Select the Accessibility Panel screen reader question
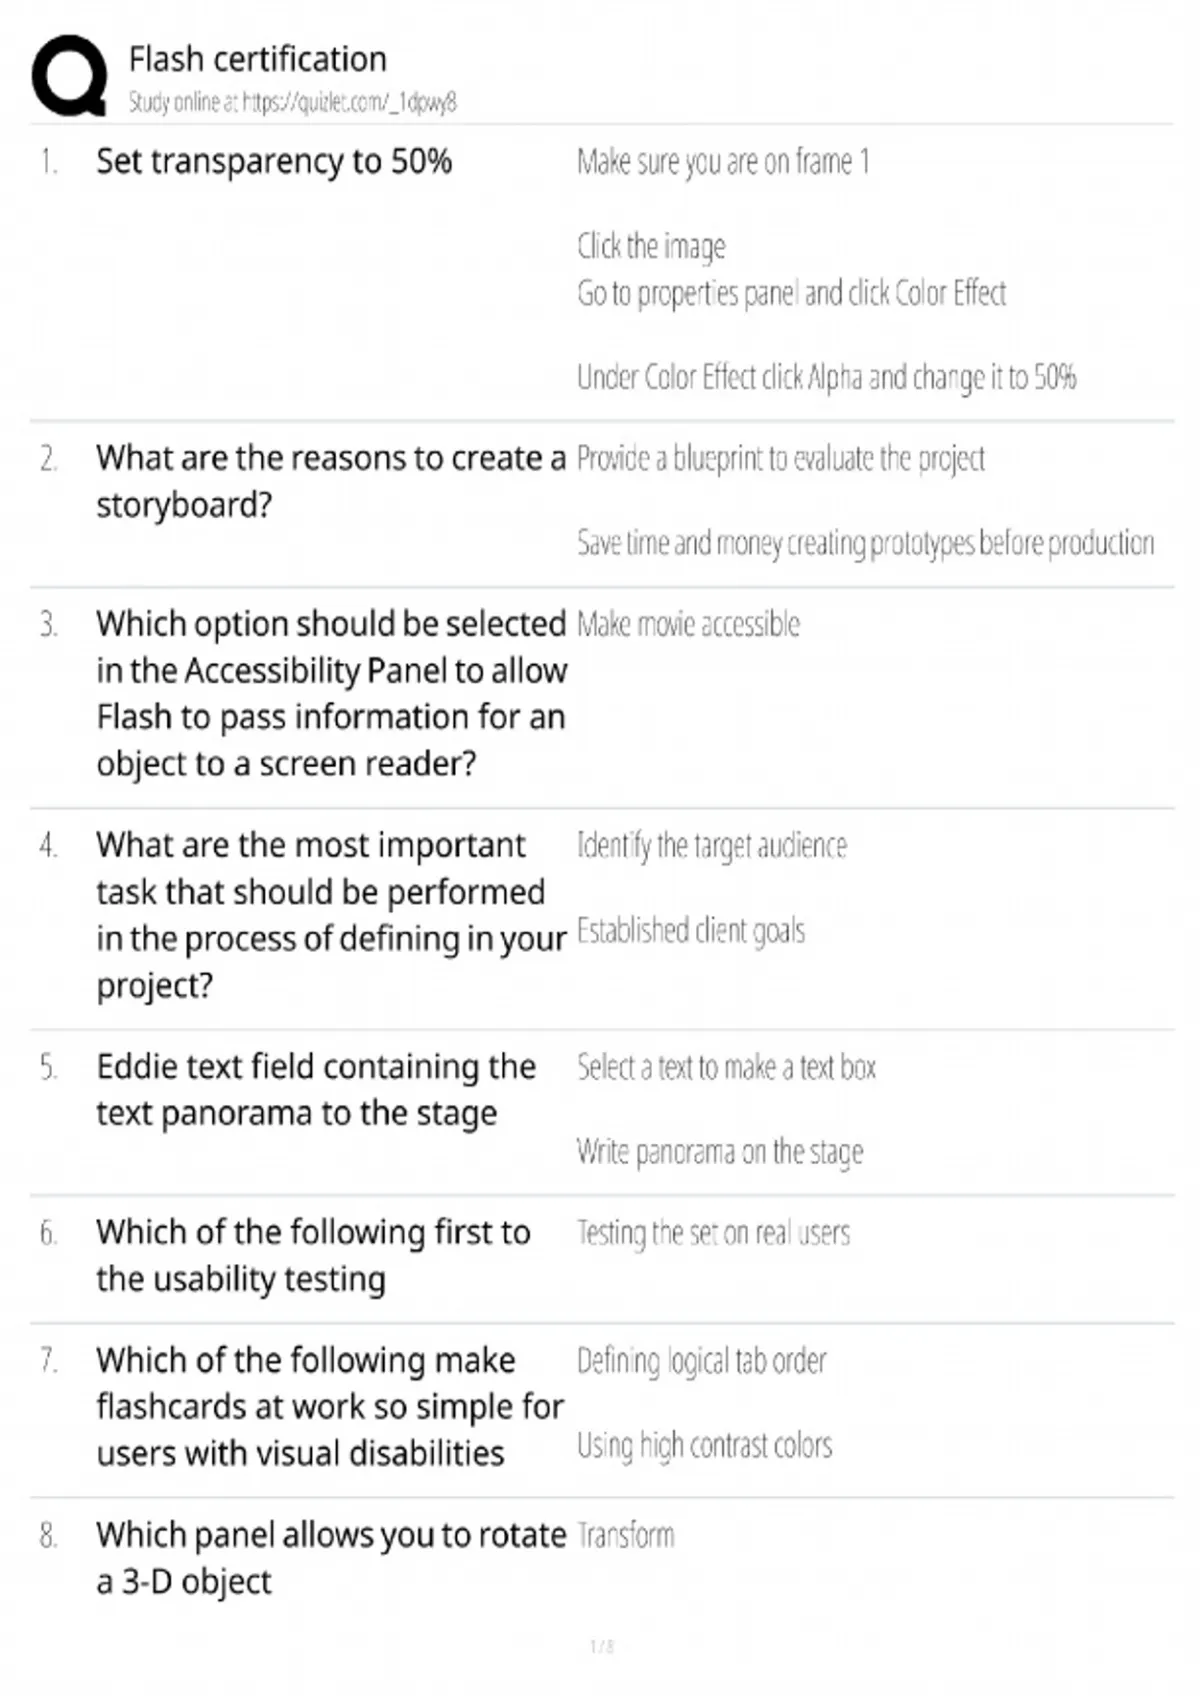This screenshot has height=1700, width=1200. coord(330,693)
